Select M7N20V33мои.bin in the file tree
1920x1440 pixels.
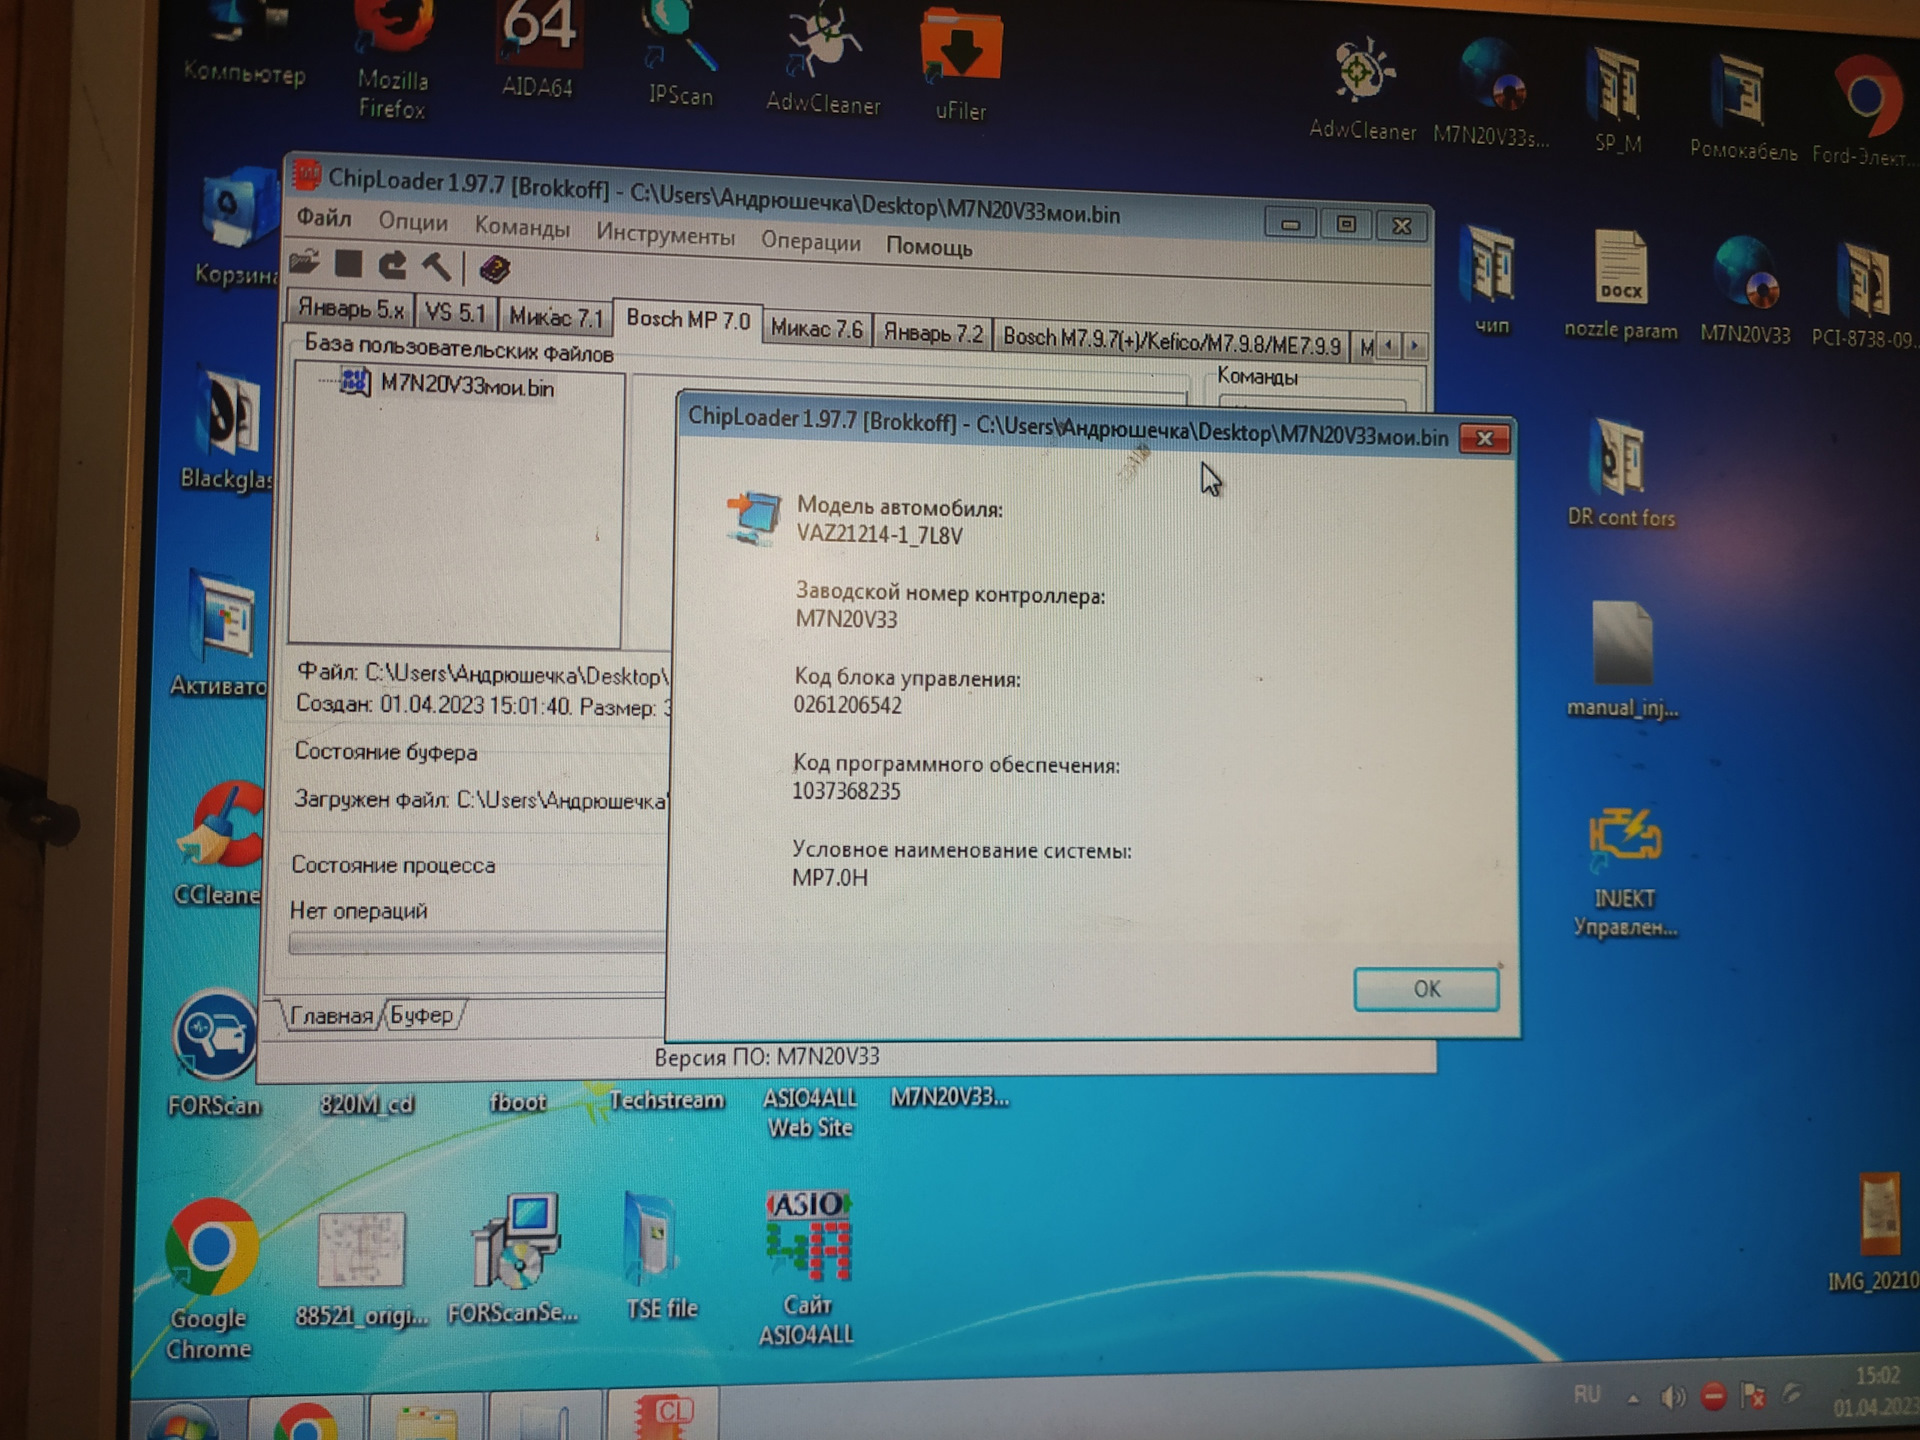(x=466, y=387)
